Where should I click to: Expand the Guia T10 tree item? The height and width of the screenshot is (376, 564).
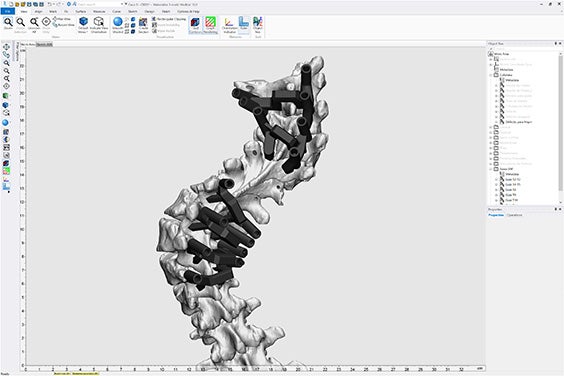point(496,200)
